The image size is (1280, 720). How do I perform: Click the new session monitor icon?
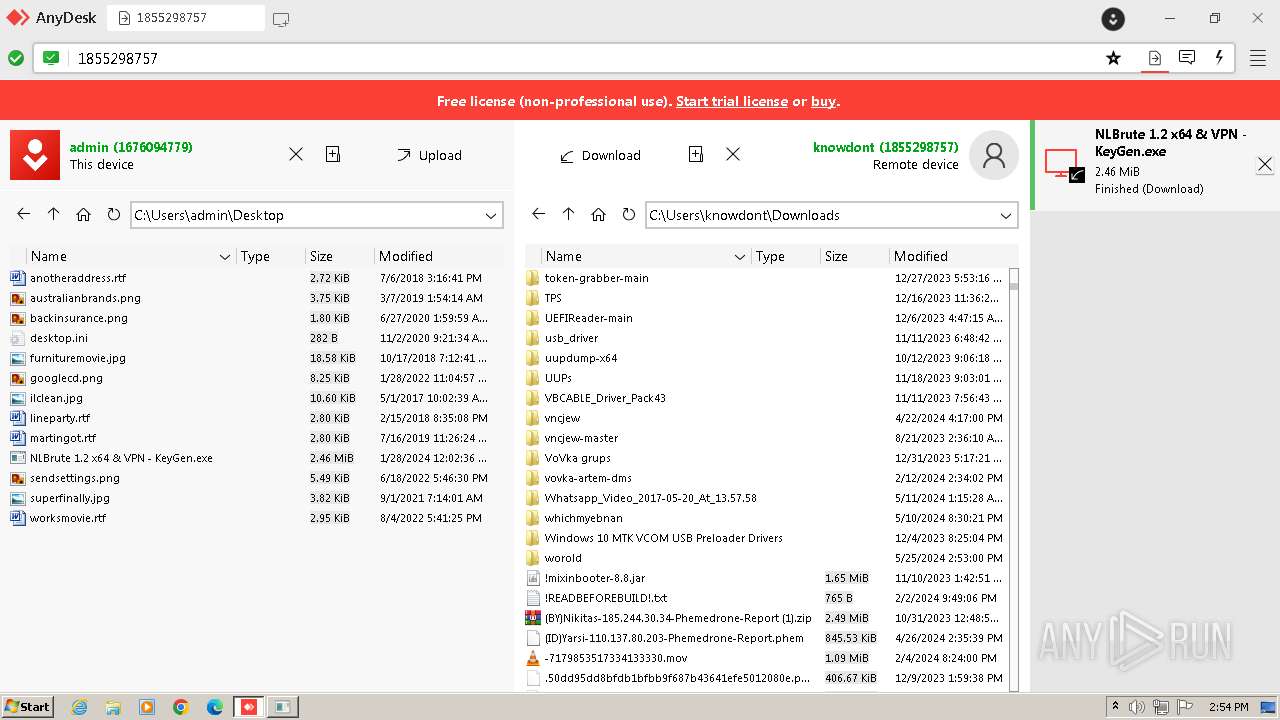tap(281, 18)
